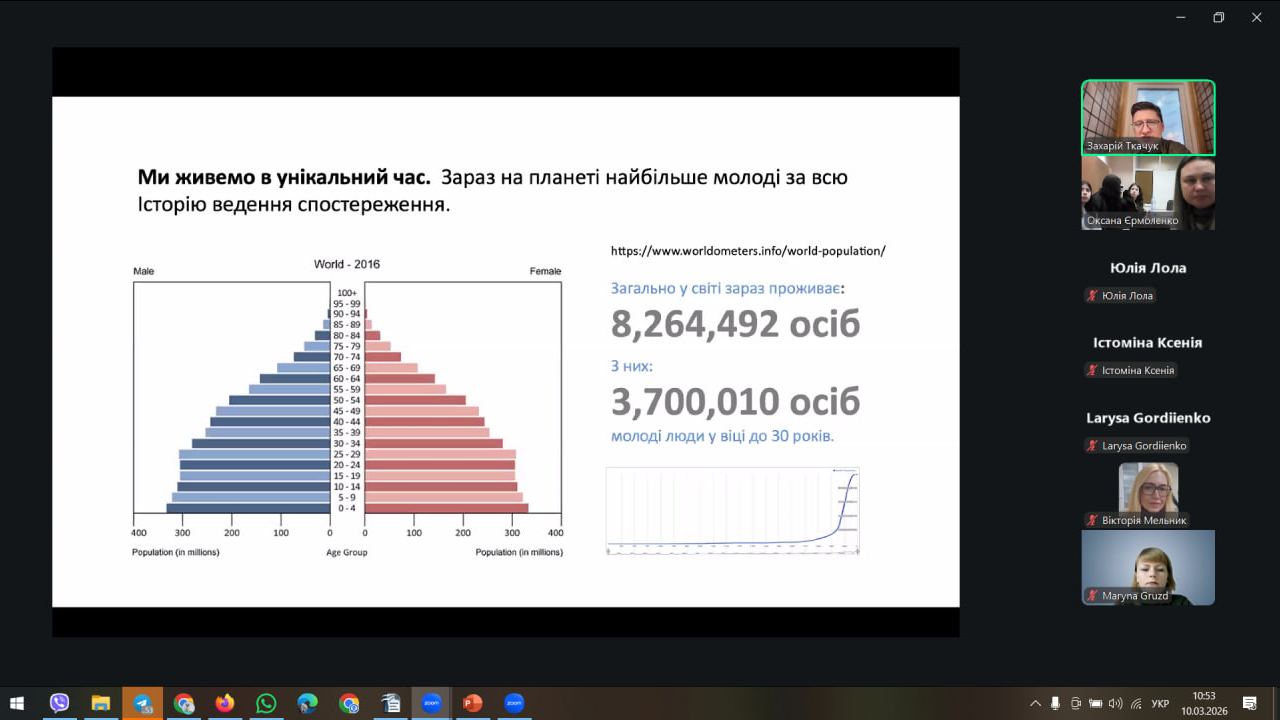Click Maryna Gruzd's video tile

(x=1147, y=567)
